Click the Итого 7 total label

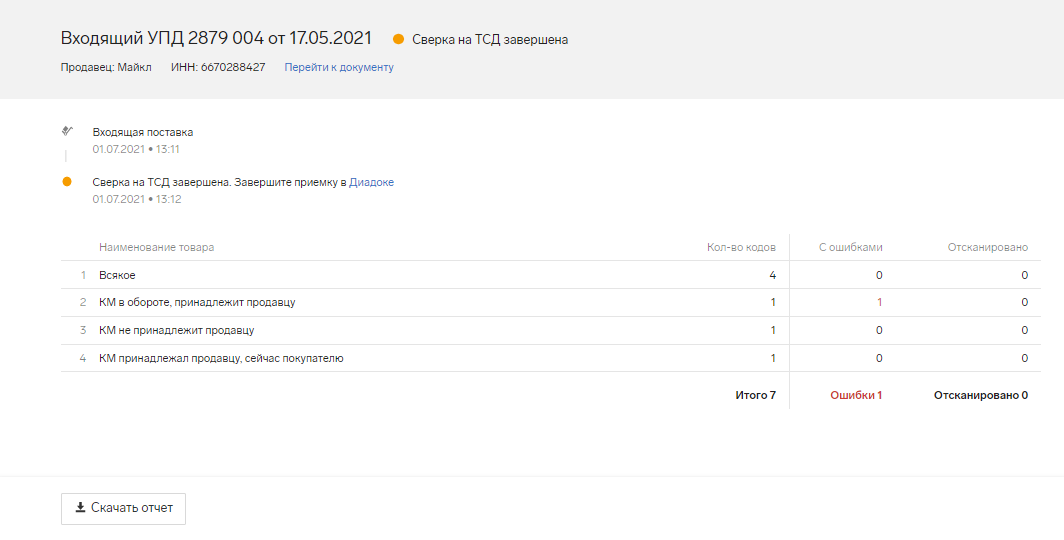tap(755, 395)
